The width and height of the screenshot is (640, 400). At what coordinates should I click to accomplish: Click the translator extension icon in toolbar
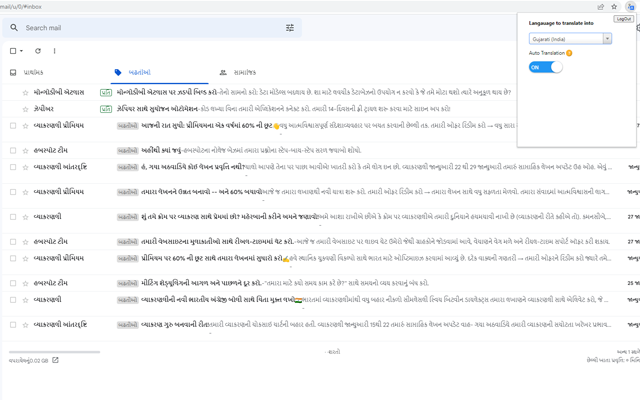tap(630, 7)
